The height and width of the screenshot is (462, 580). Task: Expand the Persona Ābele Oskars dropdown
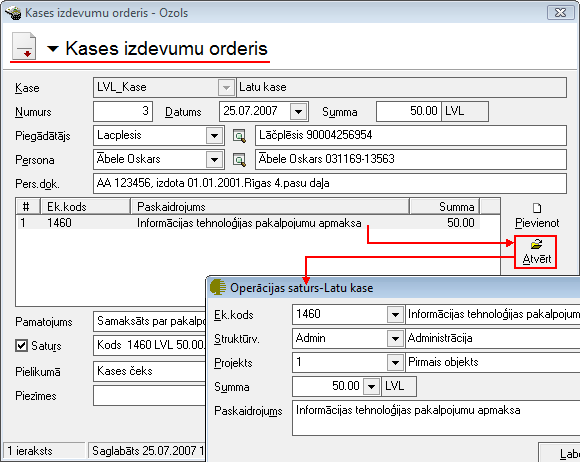coord(214,160)
